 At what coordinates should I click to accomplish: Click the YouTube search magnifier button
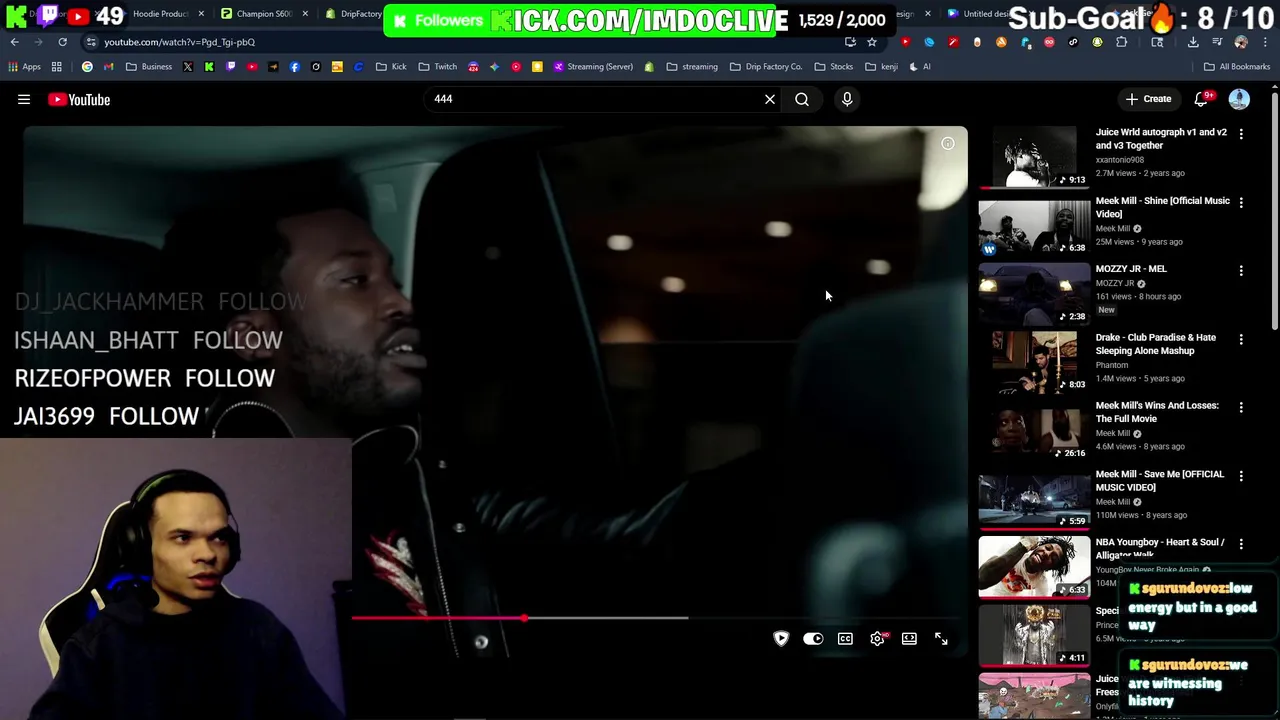(x=802, y=99)
